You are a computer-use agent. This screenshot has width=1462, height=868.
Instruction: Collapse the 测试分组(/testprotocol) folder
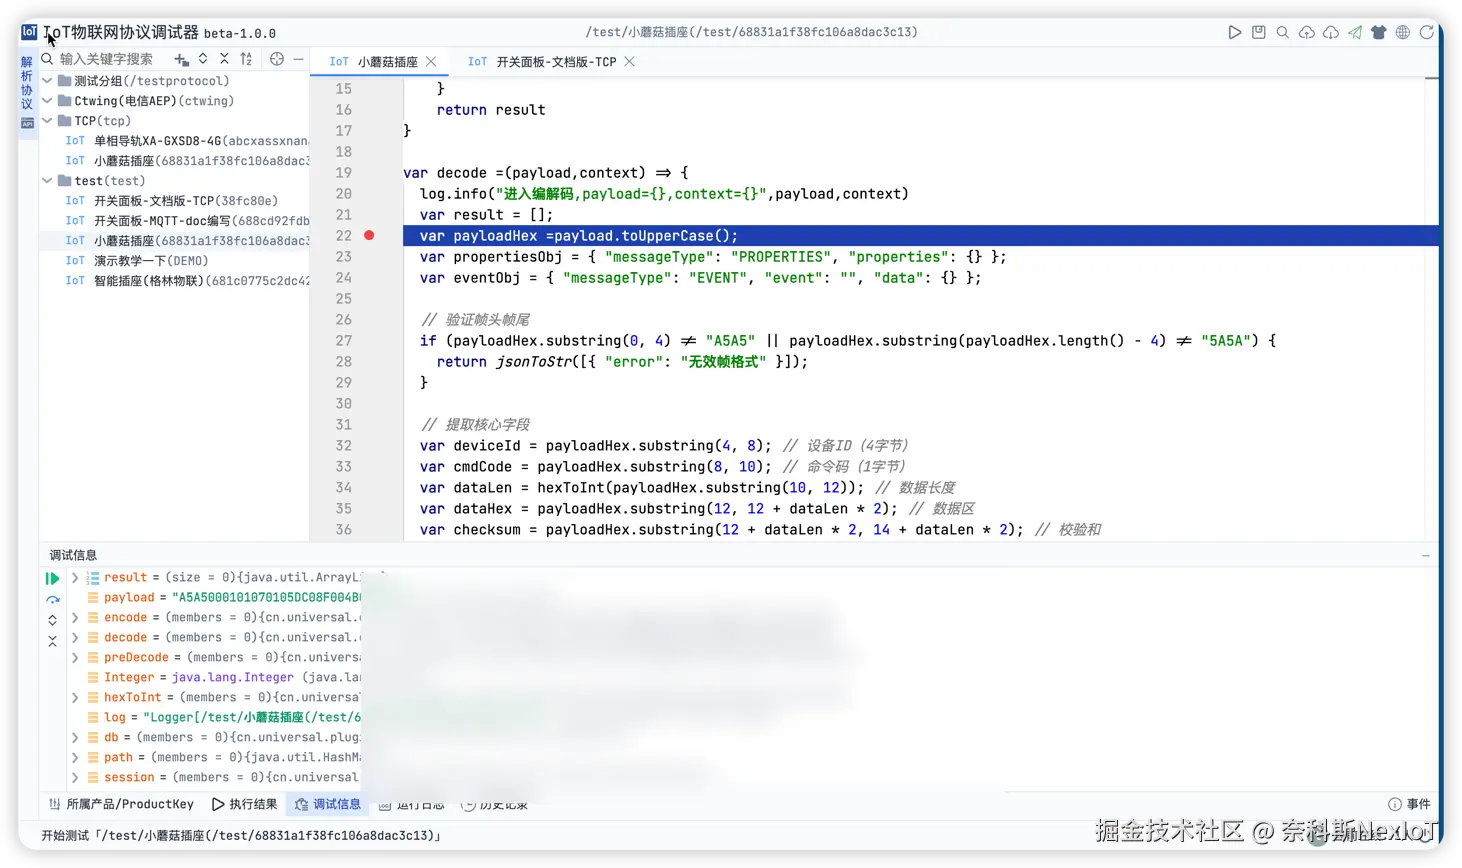47,81
